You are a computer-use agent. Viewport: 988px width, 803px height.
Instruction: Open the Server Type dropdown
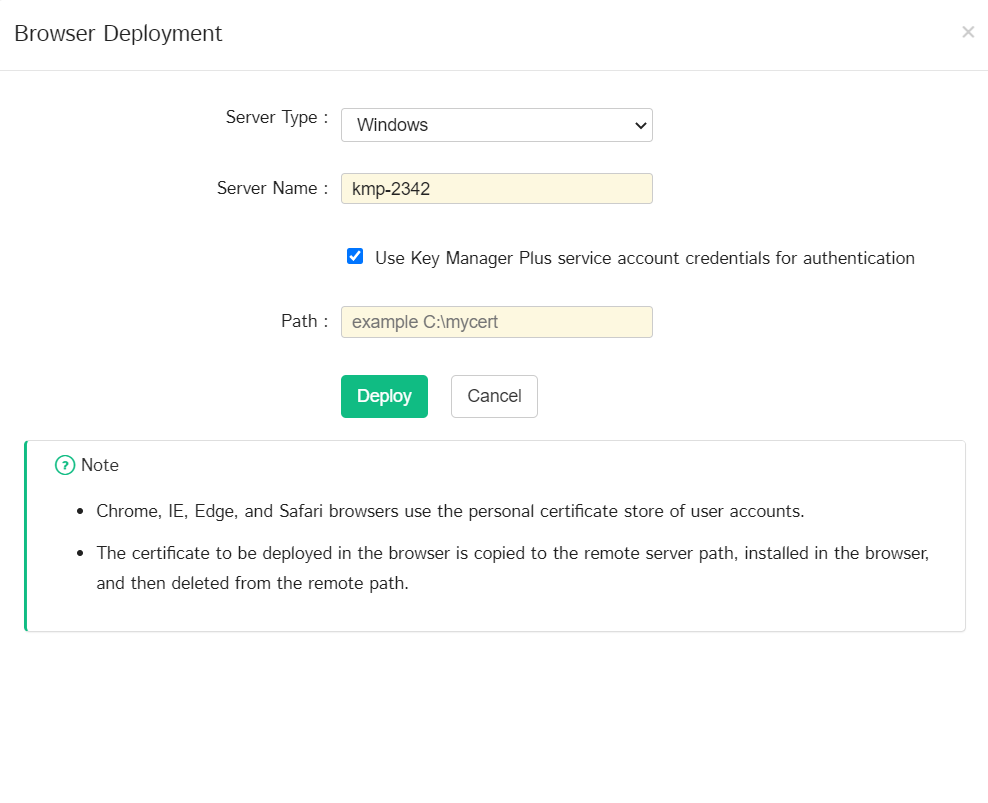pyautogui.click(x=496, y=125)
